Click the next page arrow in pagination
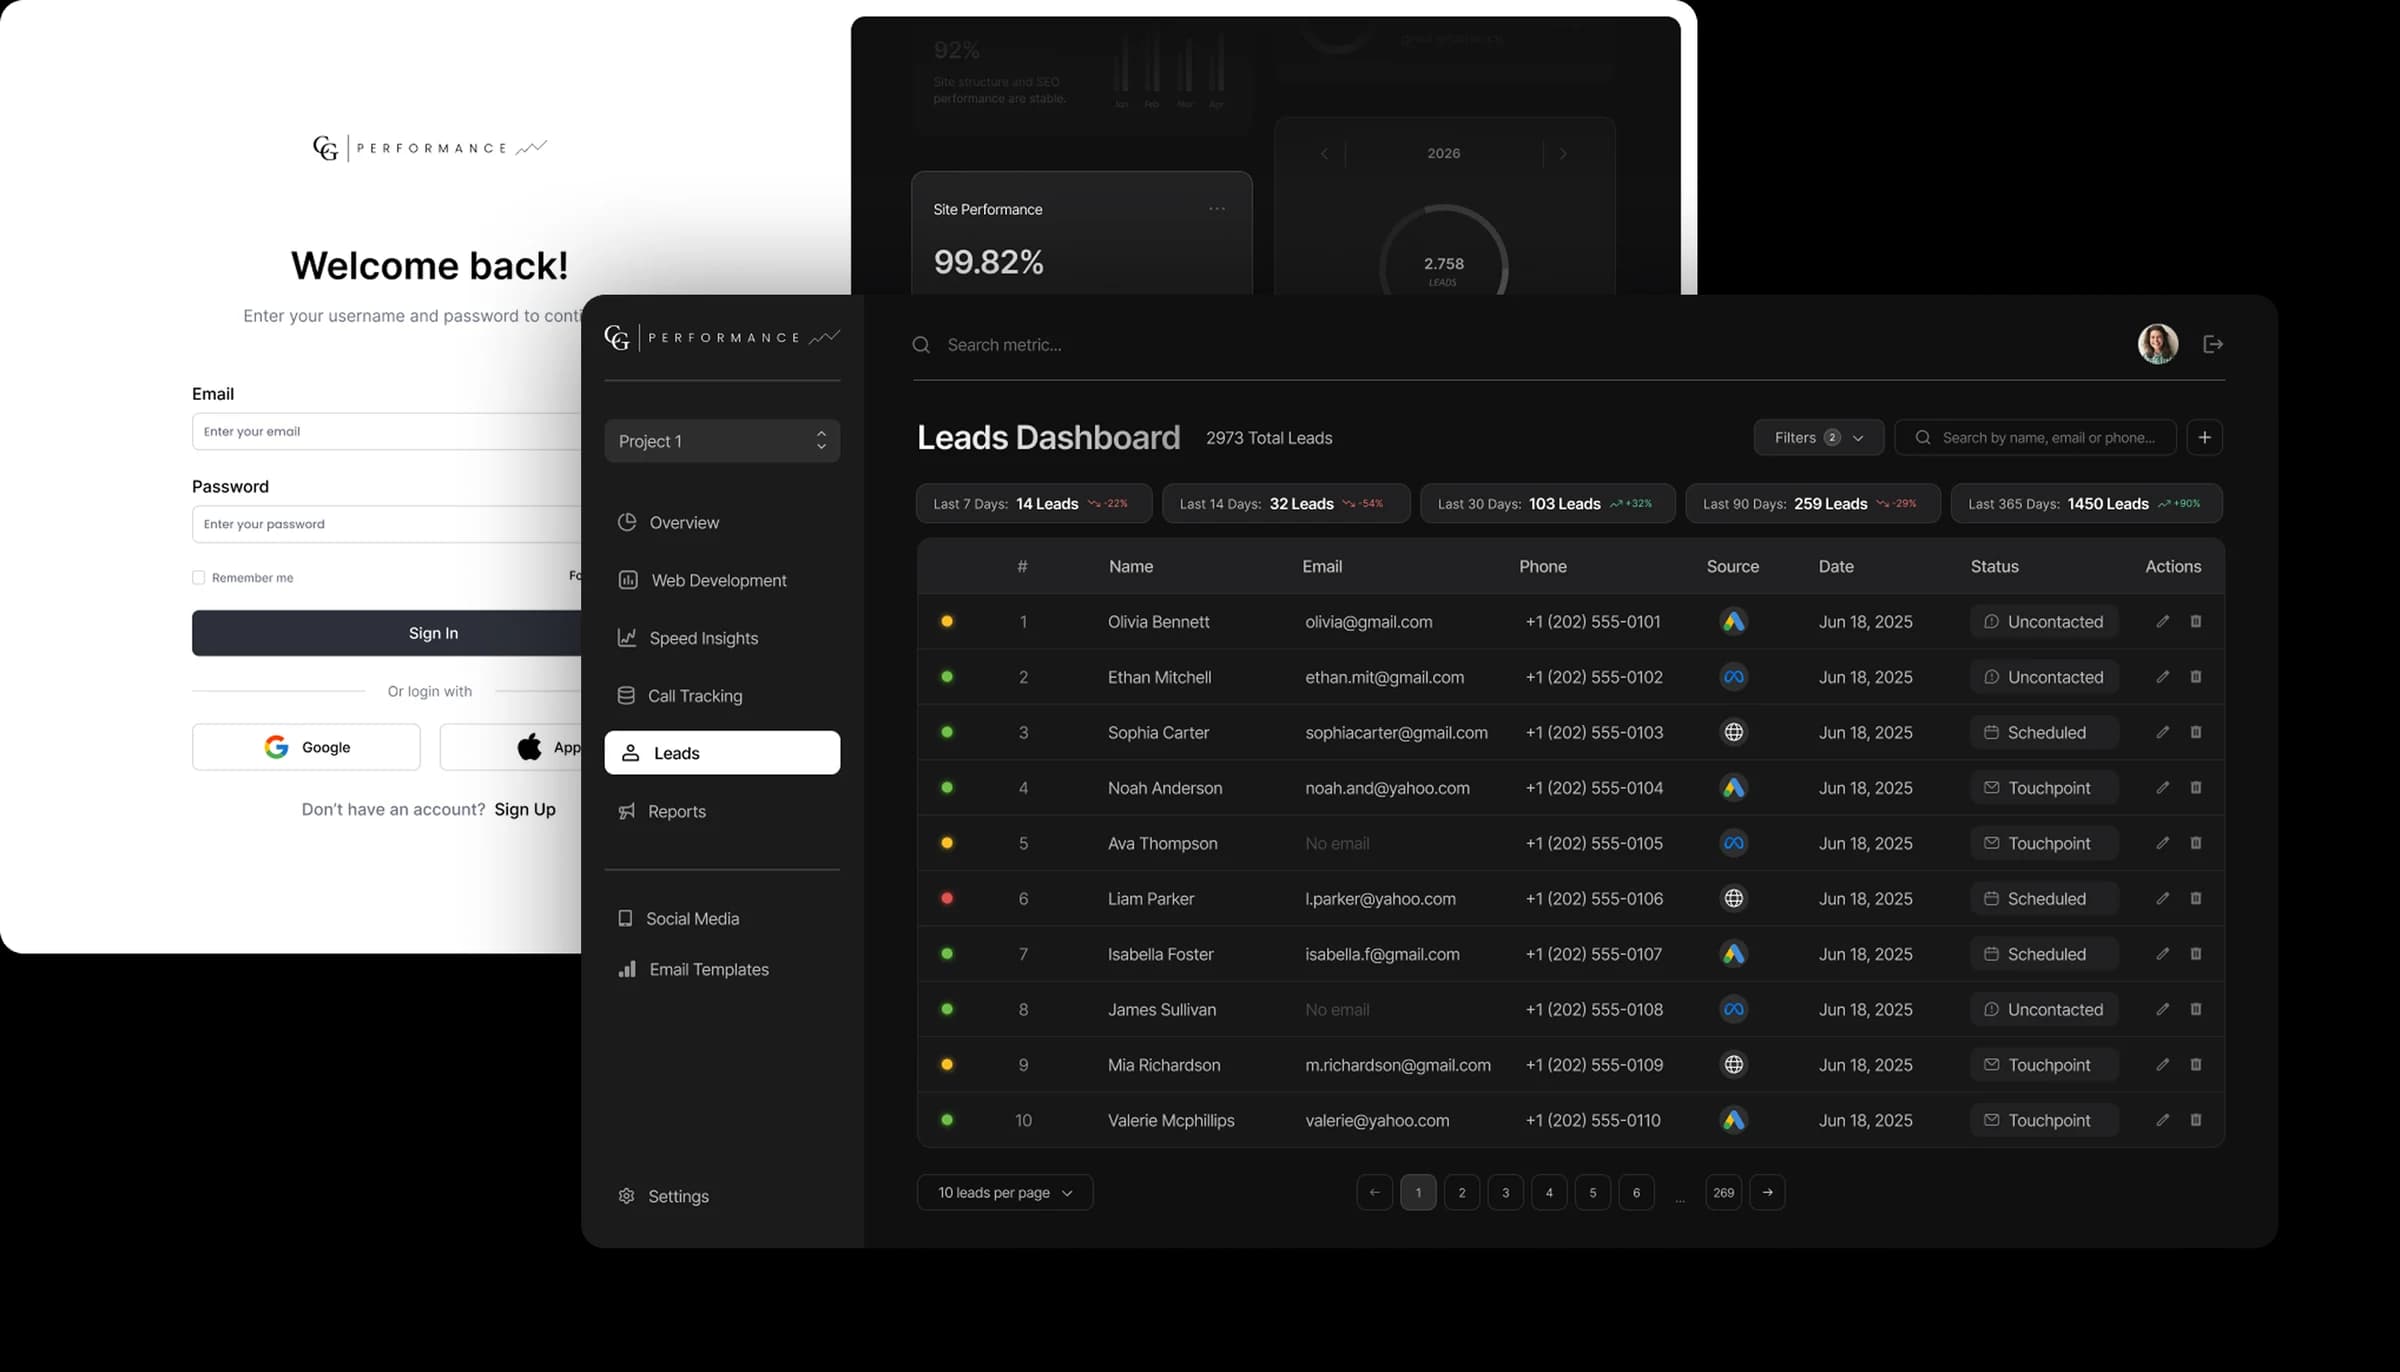The height and width of the screenshot is (1372, 2400). (x=1768, y=1192)
